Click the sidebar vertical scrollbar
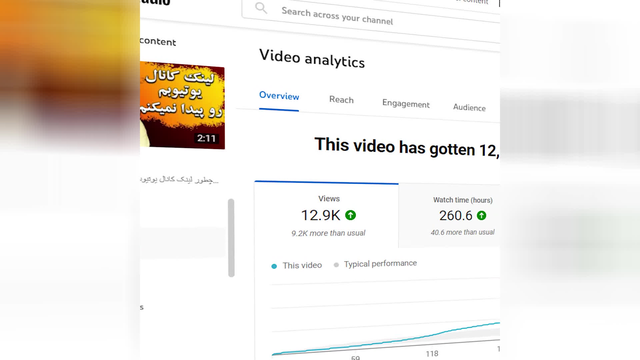 (231, 238)
